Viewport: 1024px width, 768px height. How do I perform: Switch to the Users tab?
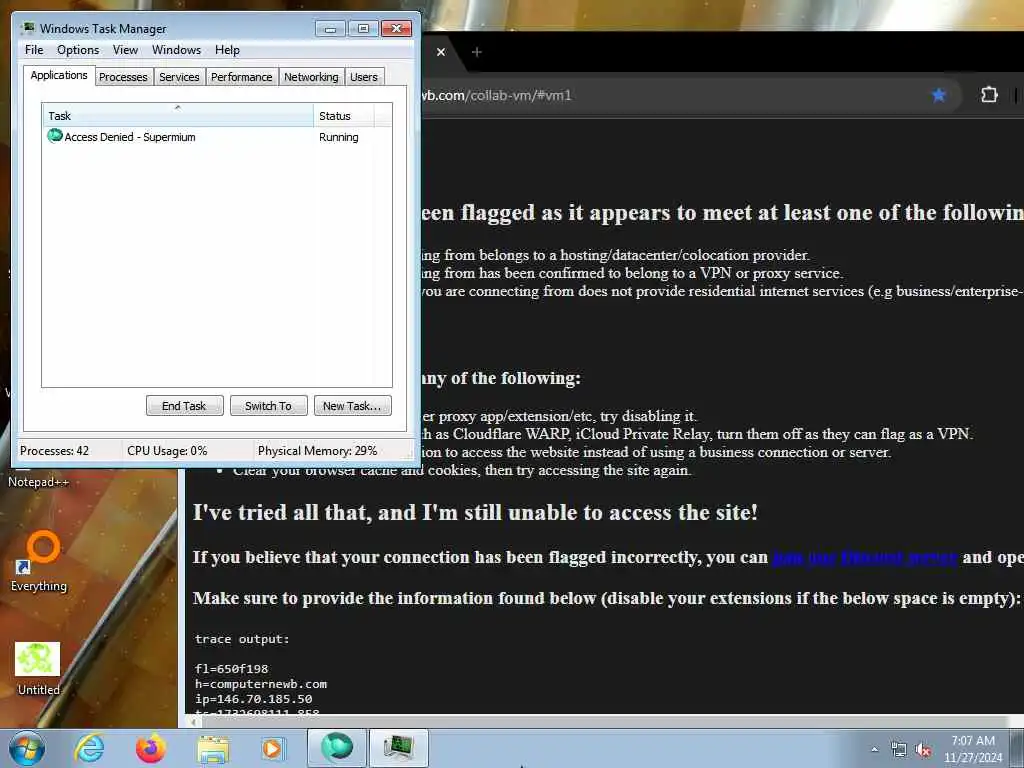(364, 77)
